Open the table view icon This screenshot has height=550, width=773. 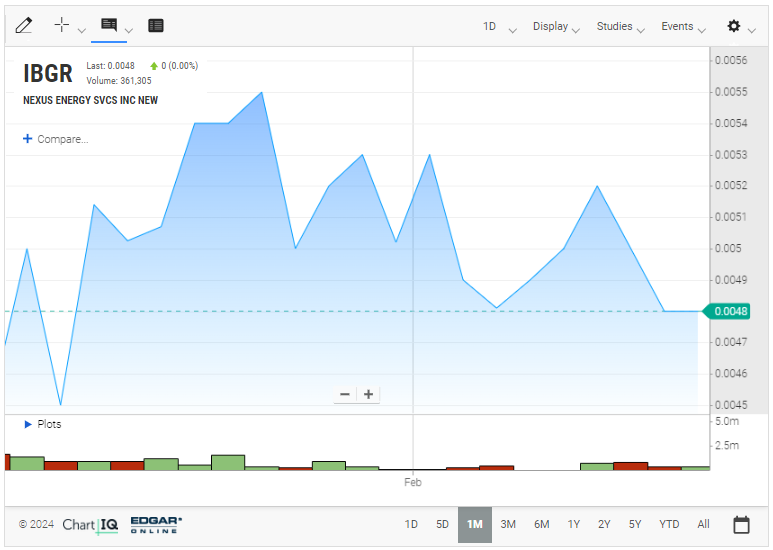pos(156,26)
